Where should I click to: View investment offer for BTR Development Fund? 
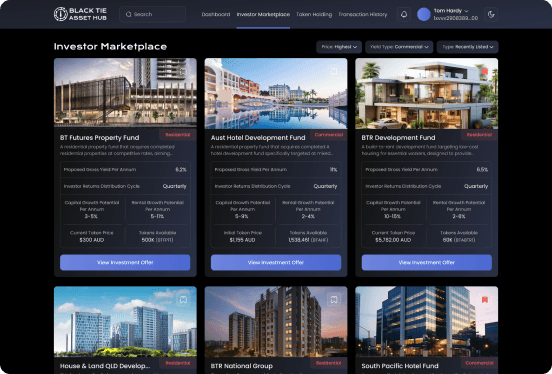tap(427, 262)
